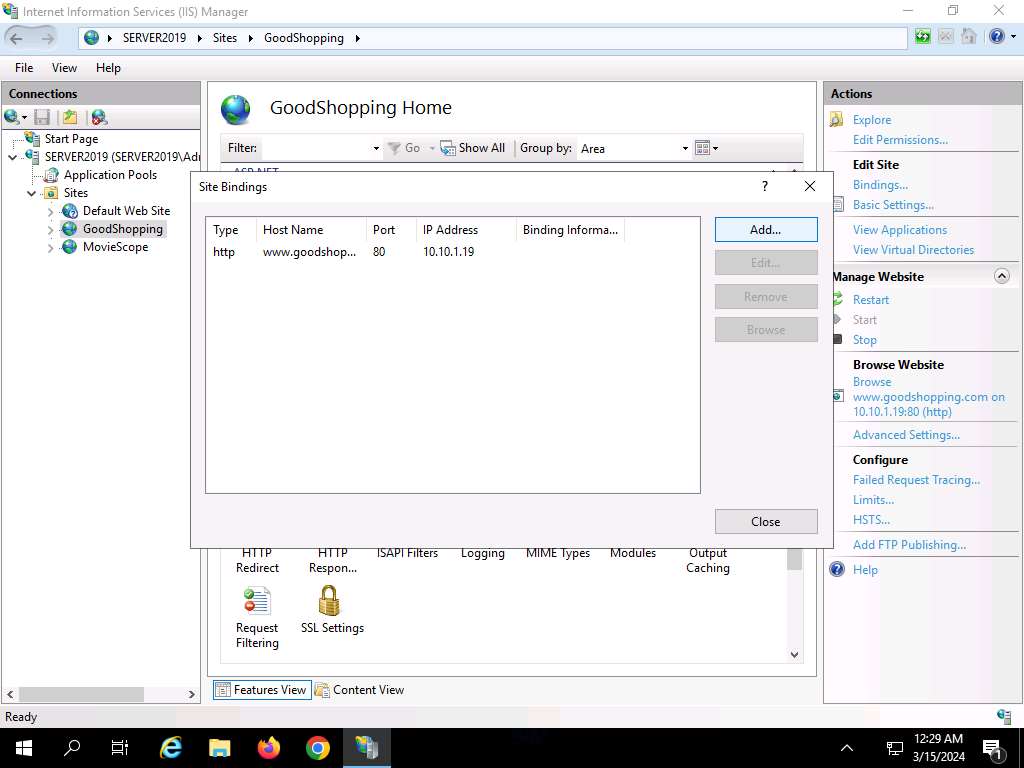Open Google Chrome from the taskbar
The width and height of the screenshot is (1024, 768).
click(x=318, y=748)
